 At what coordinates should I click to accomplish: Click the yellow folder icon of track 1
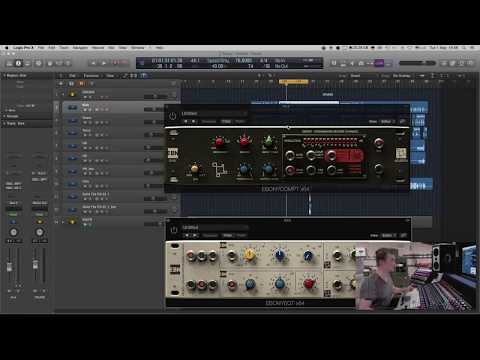pyautogui.click(x=72, y=94)
